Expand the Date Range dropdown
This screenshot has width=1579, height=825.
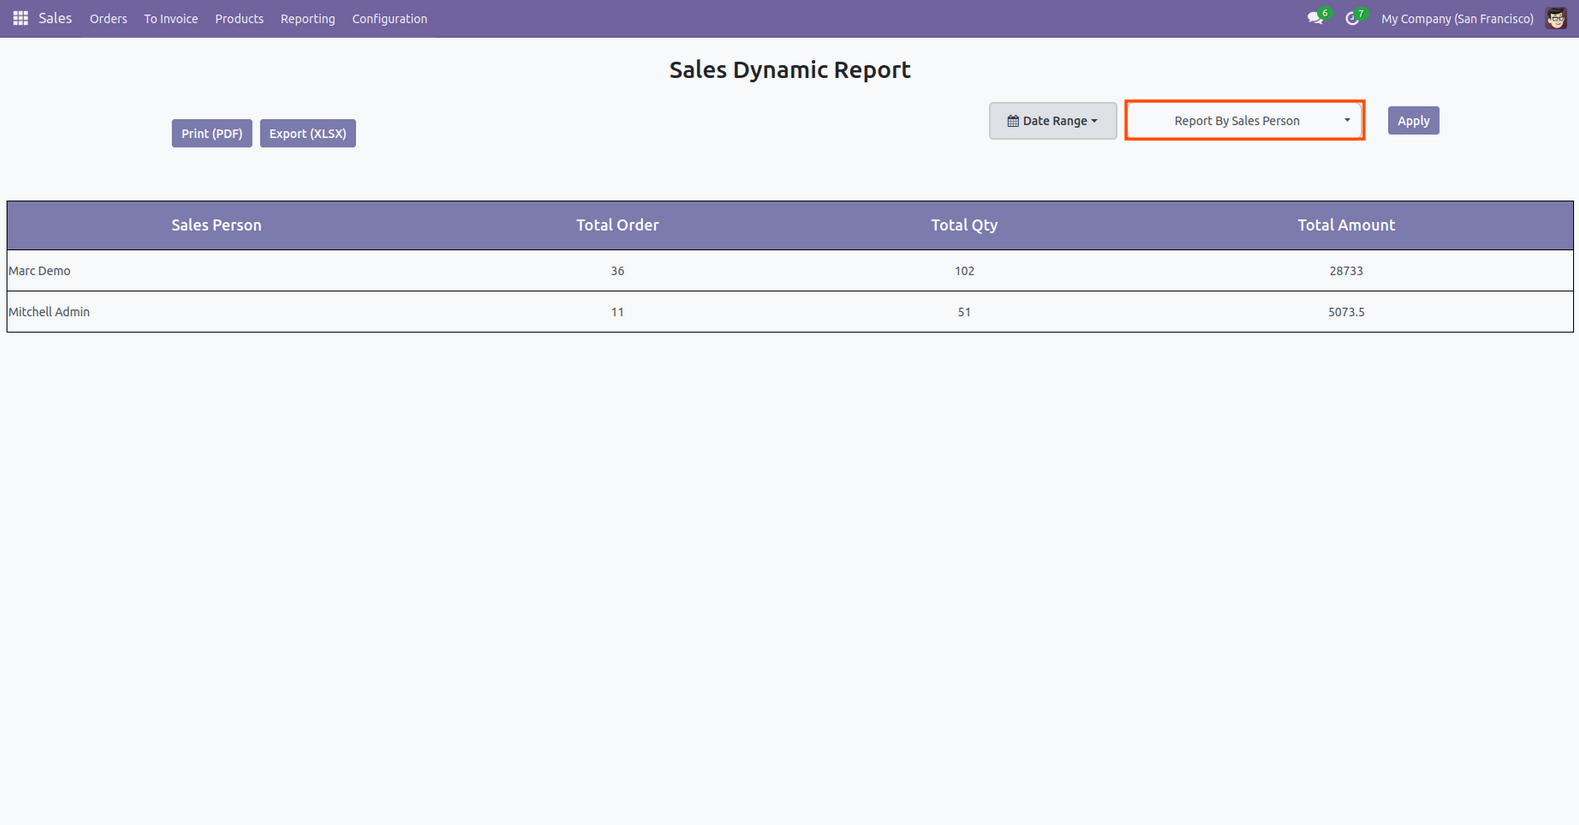[x=1052, y=121]
